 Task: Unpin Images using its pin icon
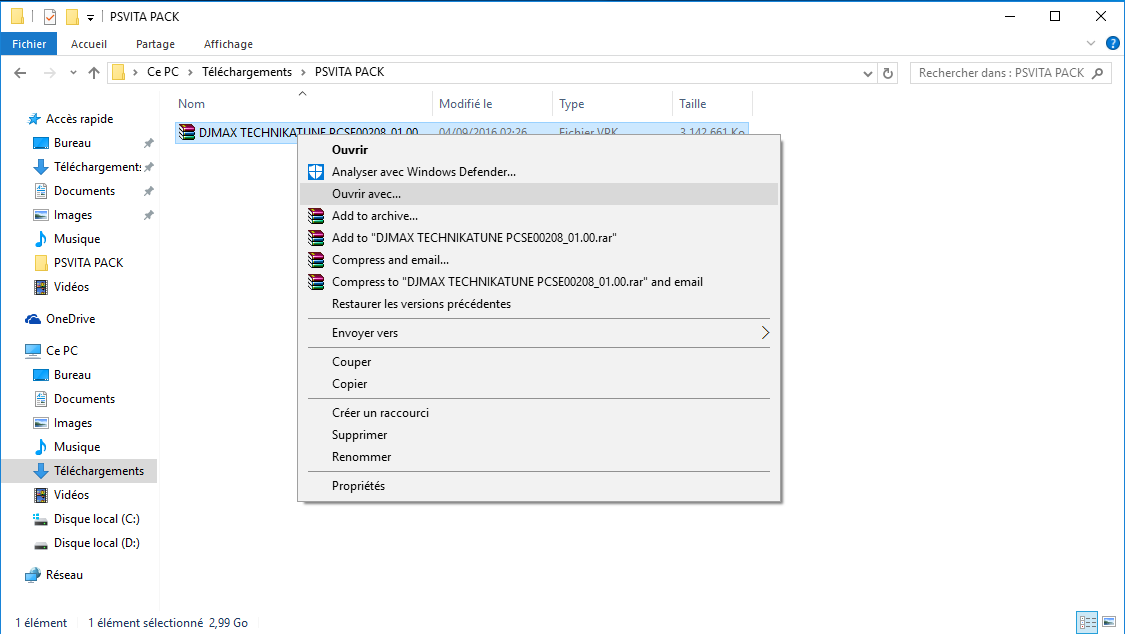(x=149, y=215)
